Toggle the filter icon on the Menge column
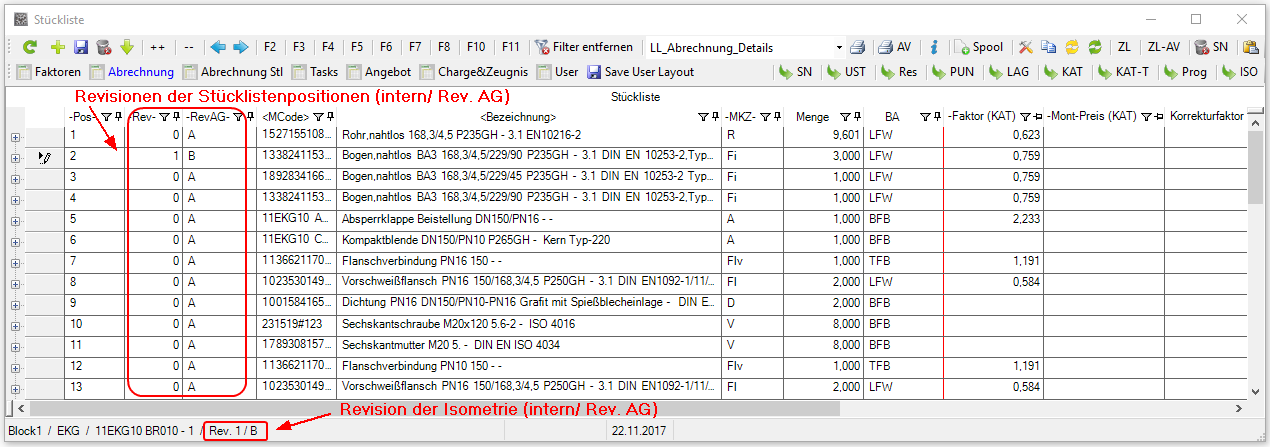This screenshot has height=447, width=1270. (844, 117)
